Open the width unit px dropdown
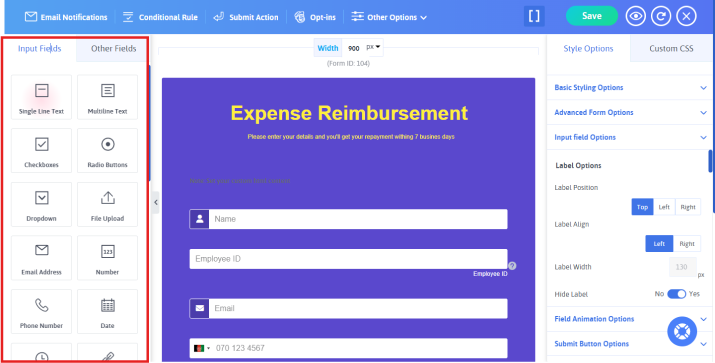This screenshot has width=715, height=363. (x=373, y=47)
